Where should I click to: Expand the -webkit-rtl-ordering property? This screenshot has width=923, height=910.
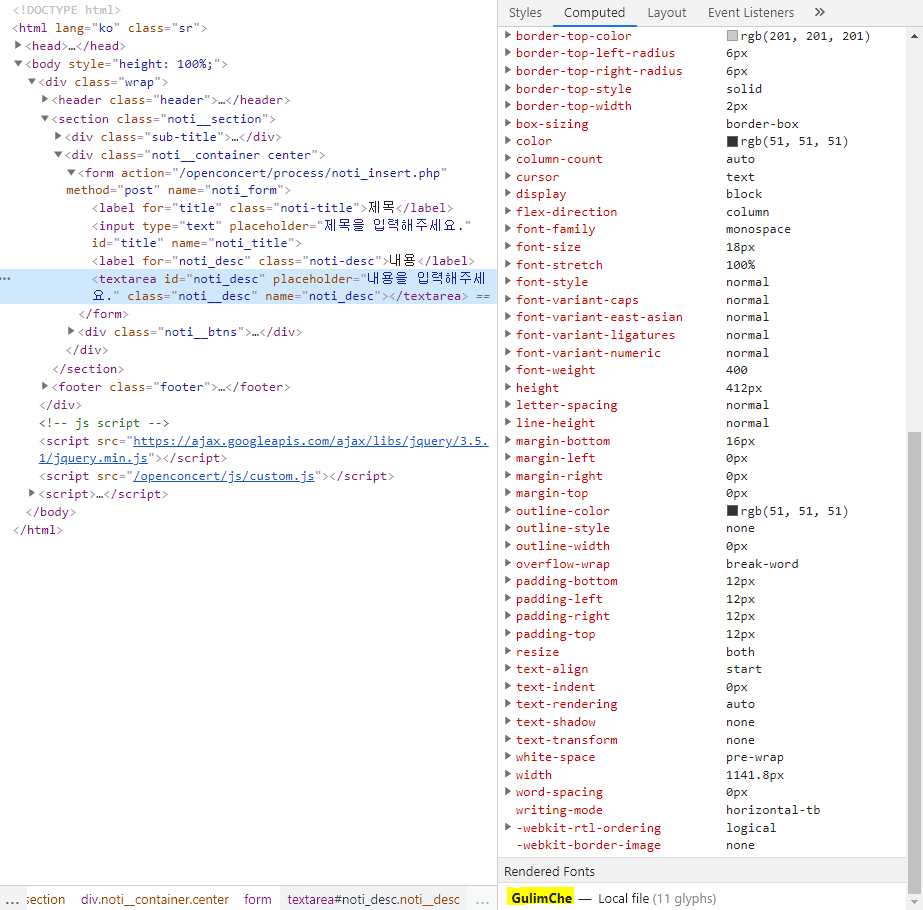[x=507, y=826]
